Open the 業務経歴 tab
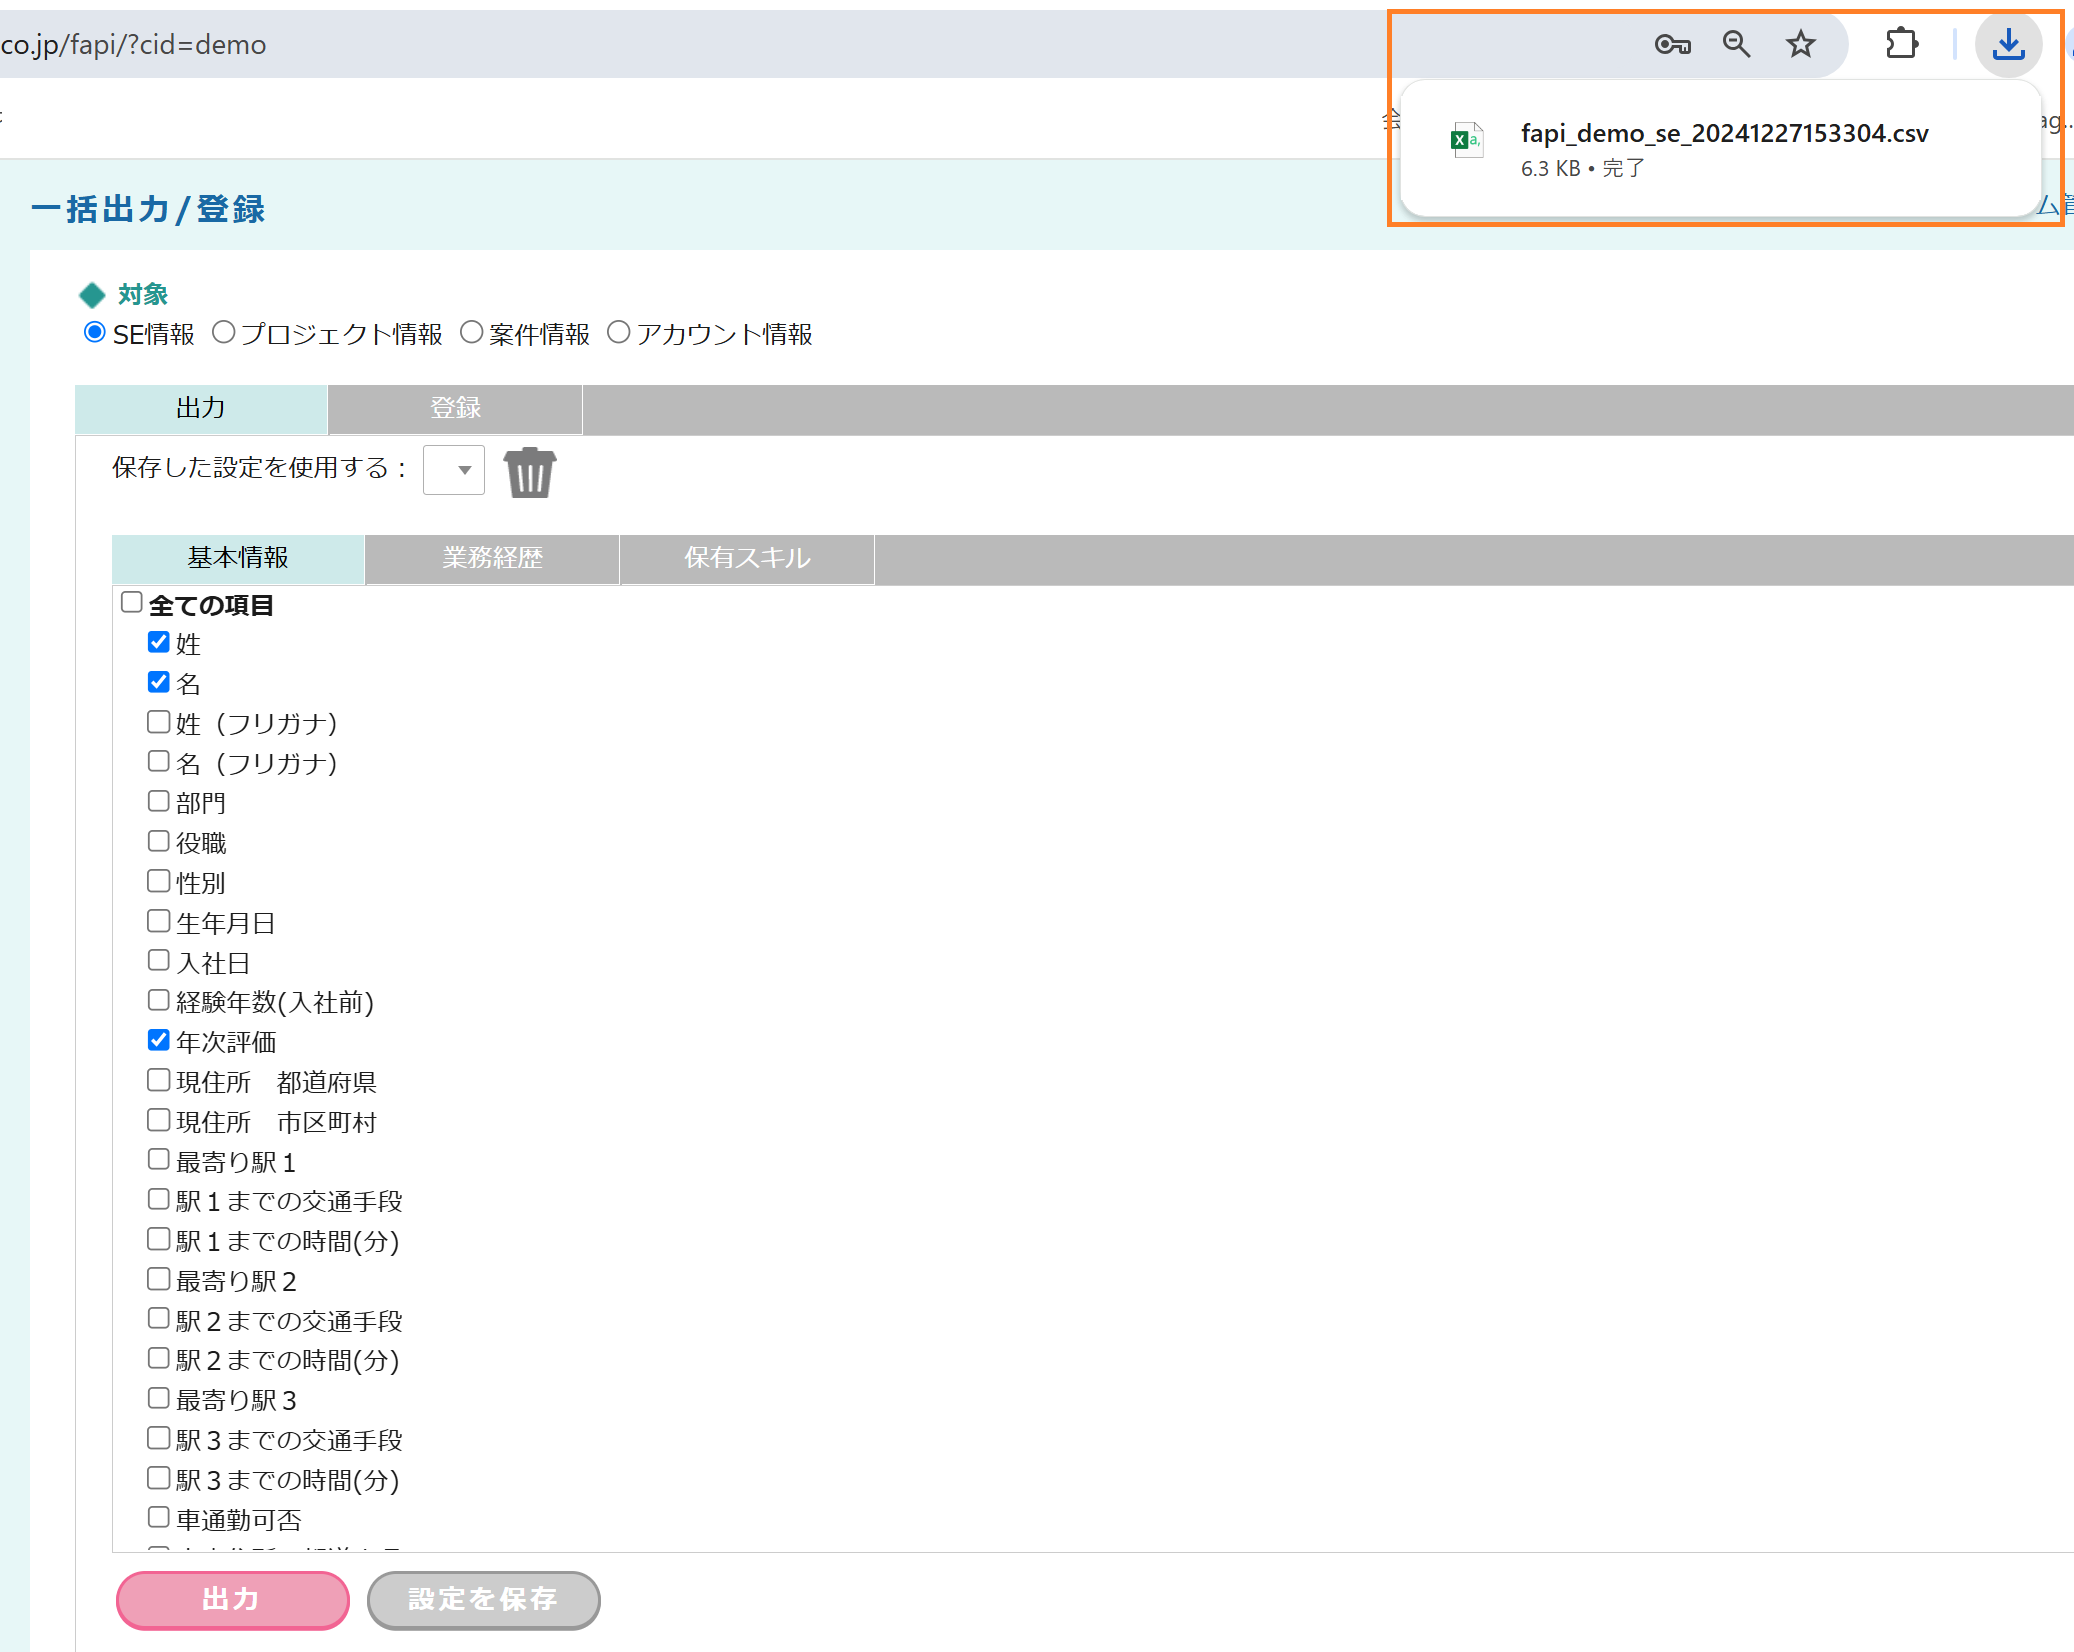This screenshot has height=1652, width=2074. coord(492,558)
